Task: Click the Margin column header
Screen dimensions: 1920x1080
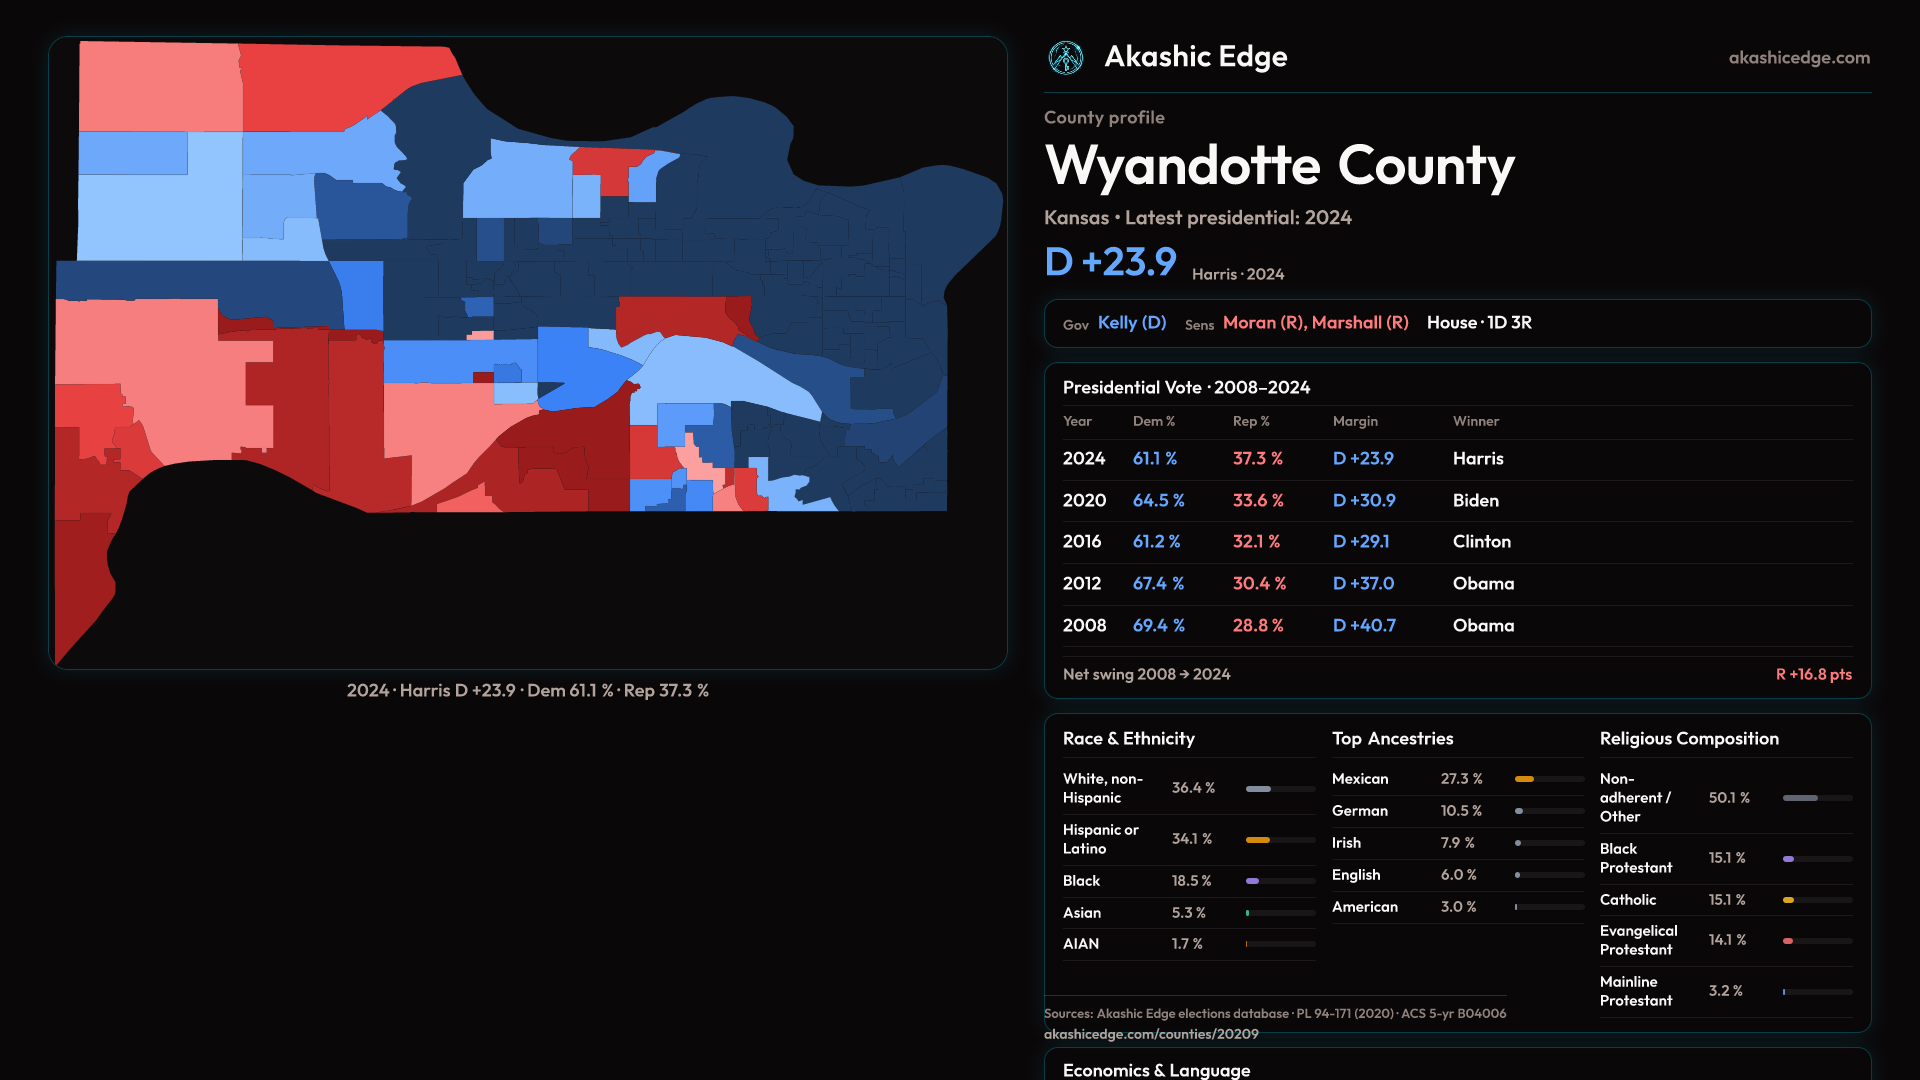Action: point(1355,422)
